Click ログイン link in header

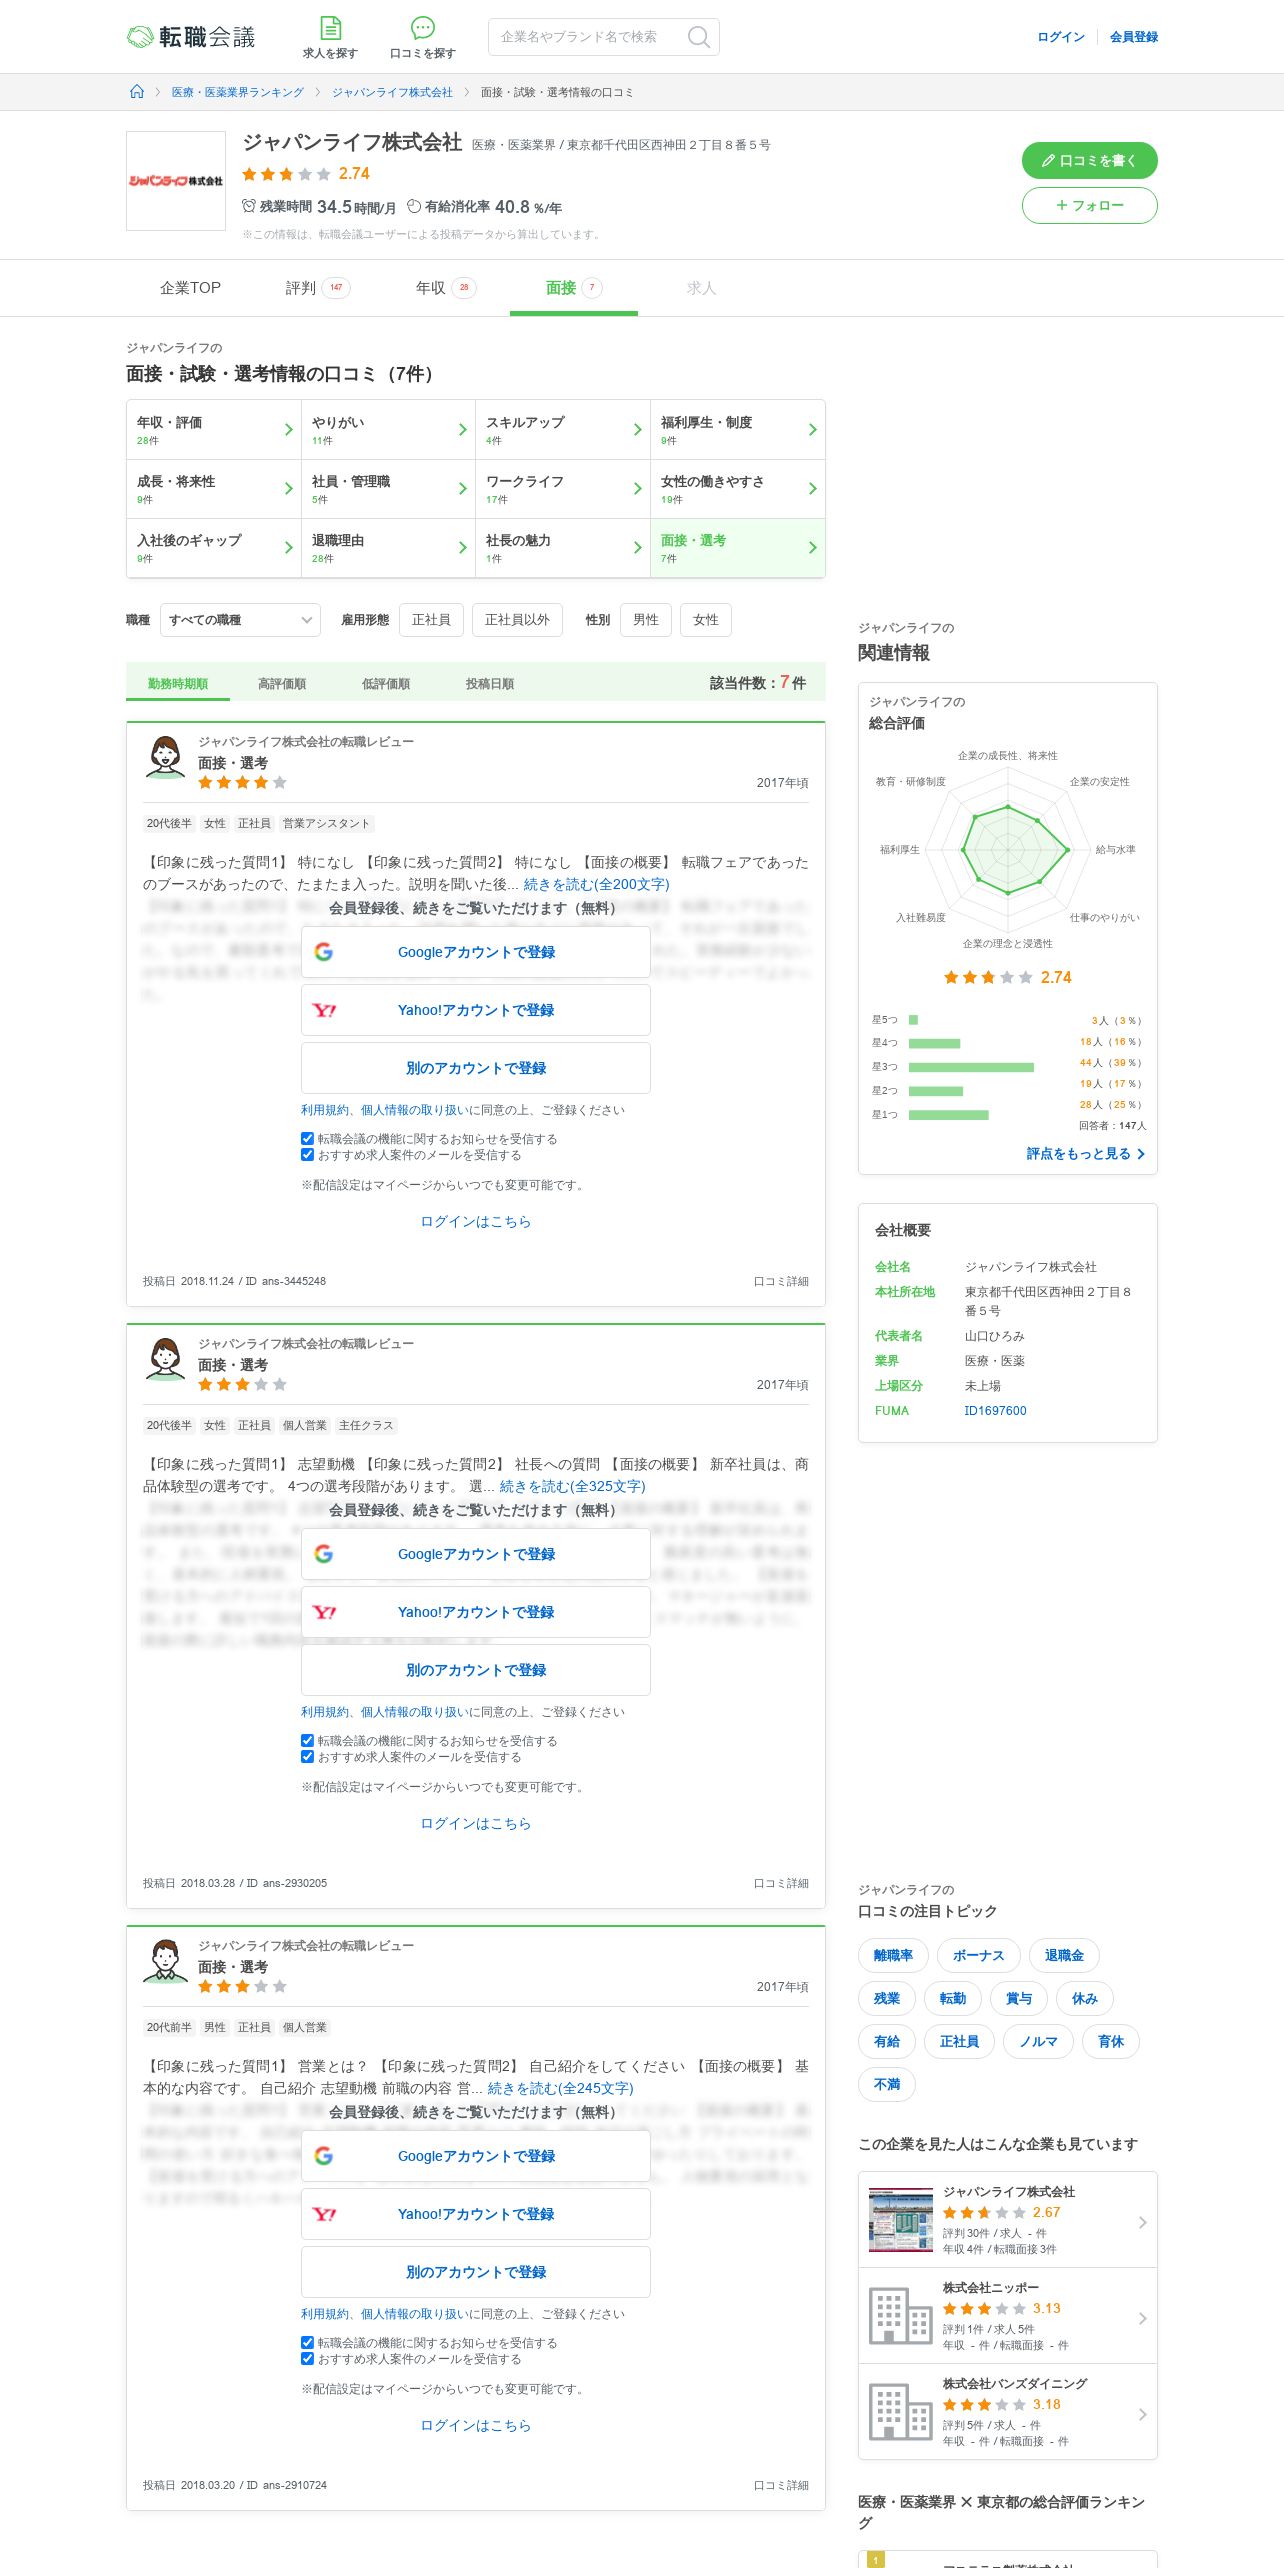click(1061, 37)
